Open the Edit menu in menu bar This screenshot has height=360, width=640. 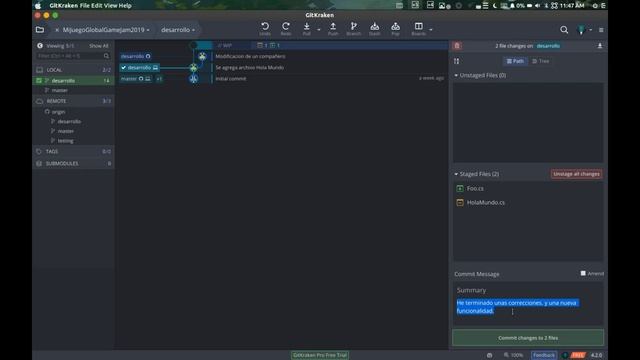97,6
